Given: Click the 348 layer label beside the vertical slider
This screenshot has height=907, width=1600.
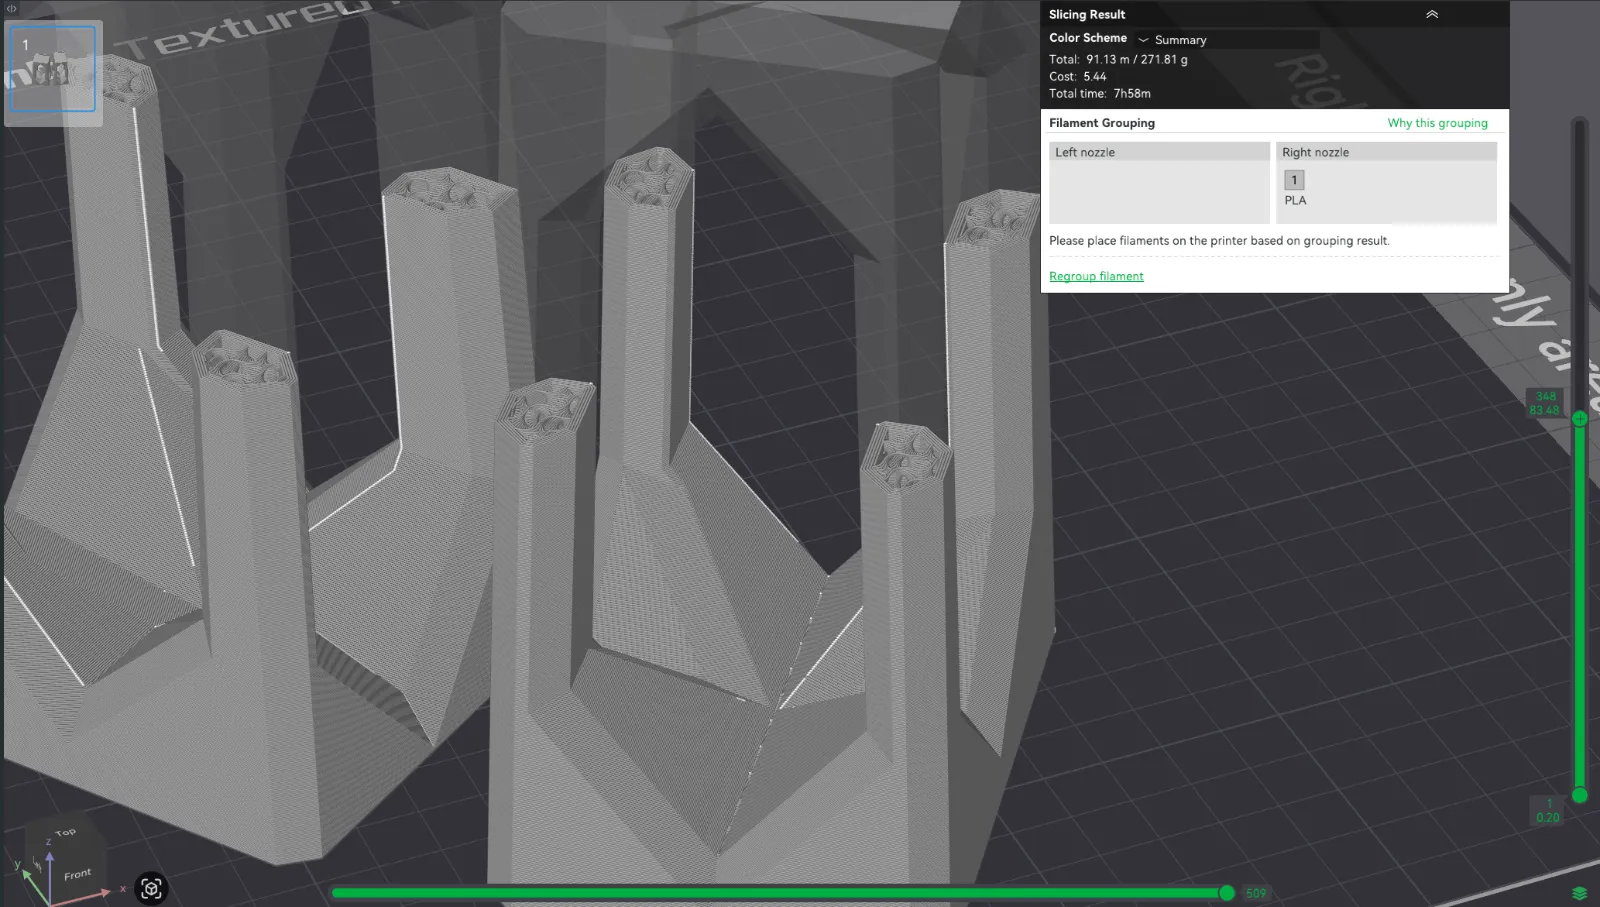Looking at the screenshot, I should (x=1545, y=396).
